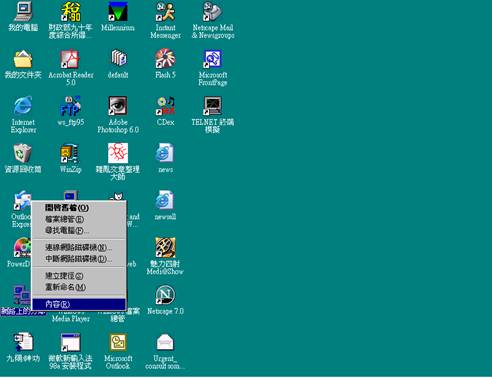The height and width of the screenshot is (378, 492).
Task: Select the news Internet shortcut icon
Action: point(165,153)
